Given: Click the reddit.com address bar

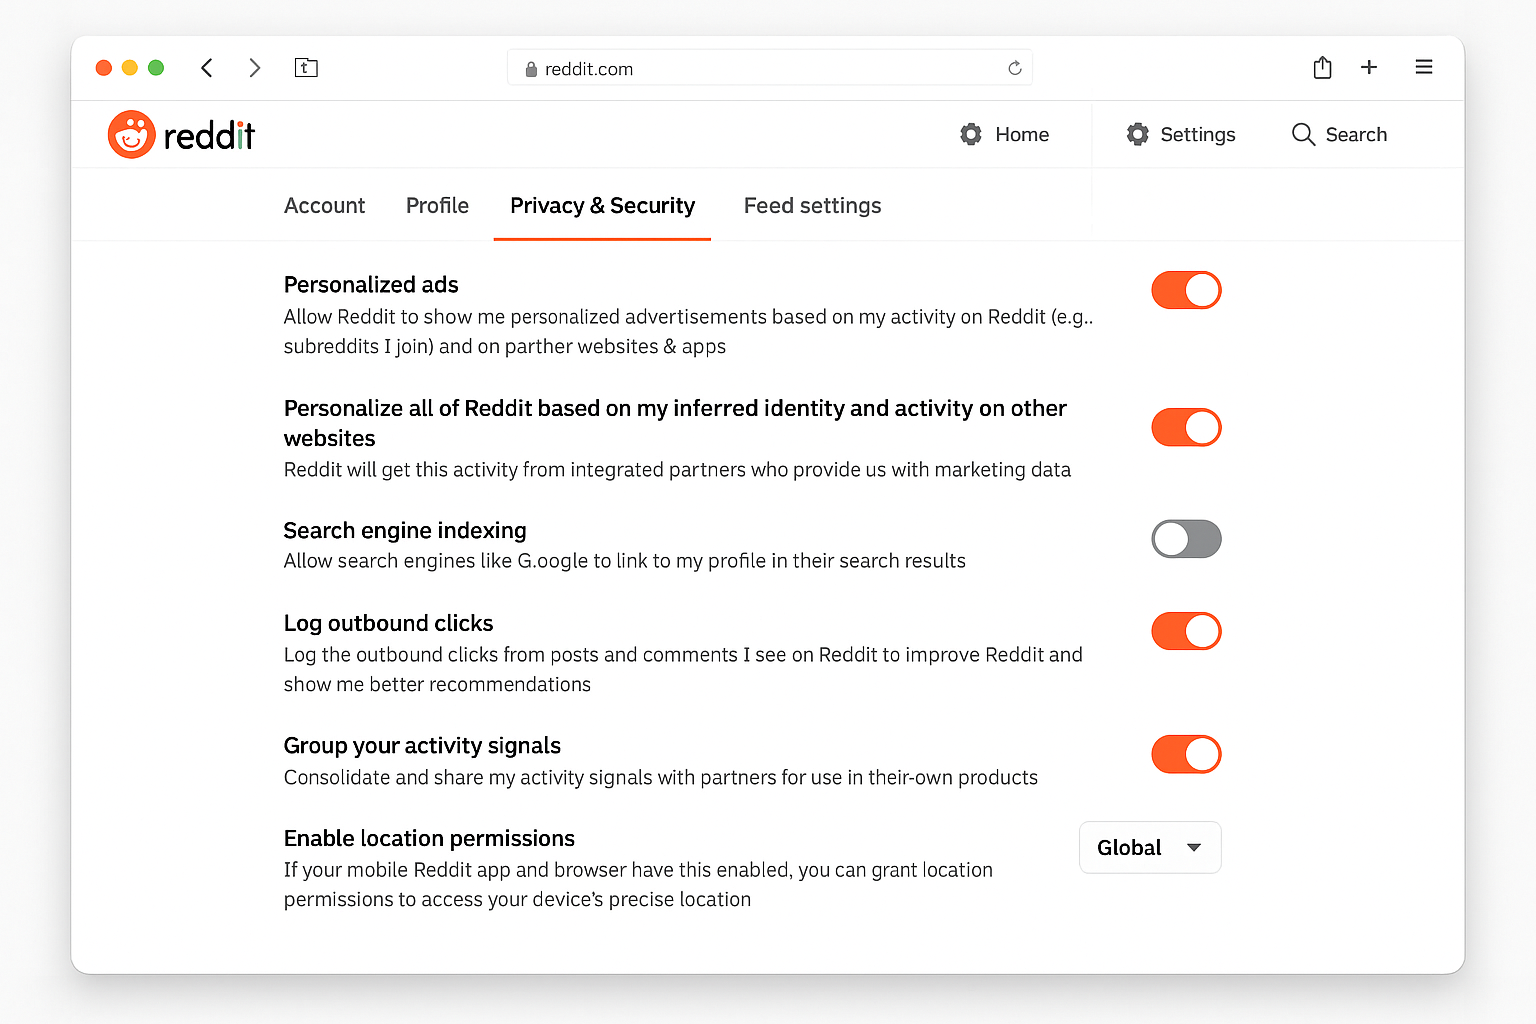Looking at the screenshot, I should tap(770, 67).
